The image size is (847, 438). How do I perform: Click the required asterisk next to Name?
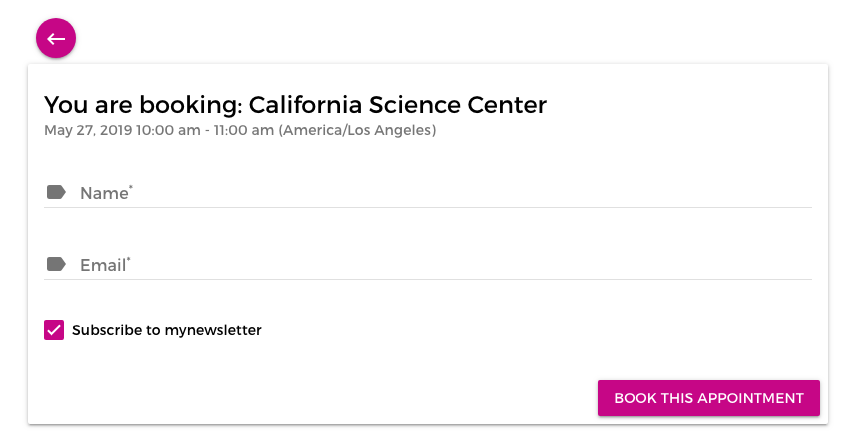(x=131, y=187)
